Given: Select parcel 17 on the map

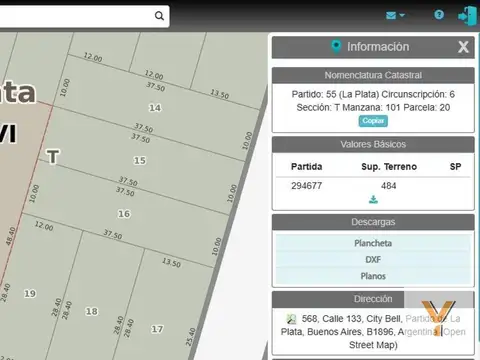Looking at the screenshot, I should coord(157,329).
